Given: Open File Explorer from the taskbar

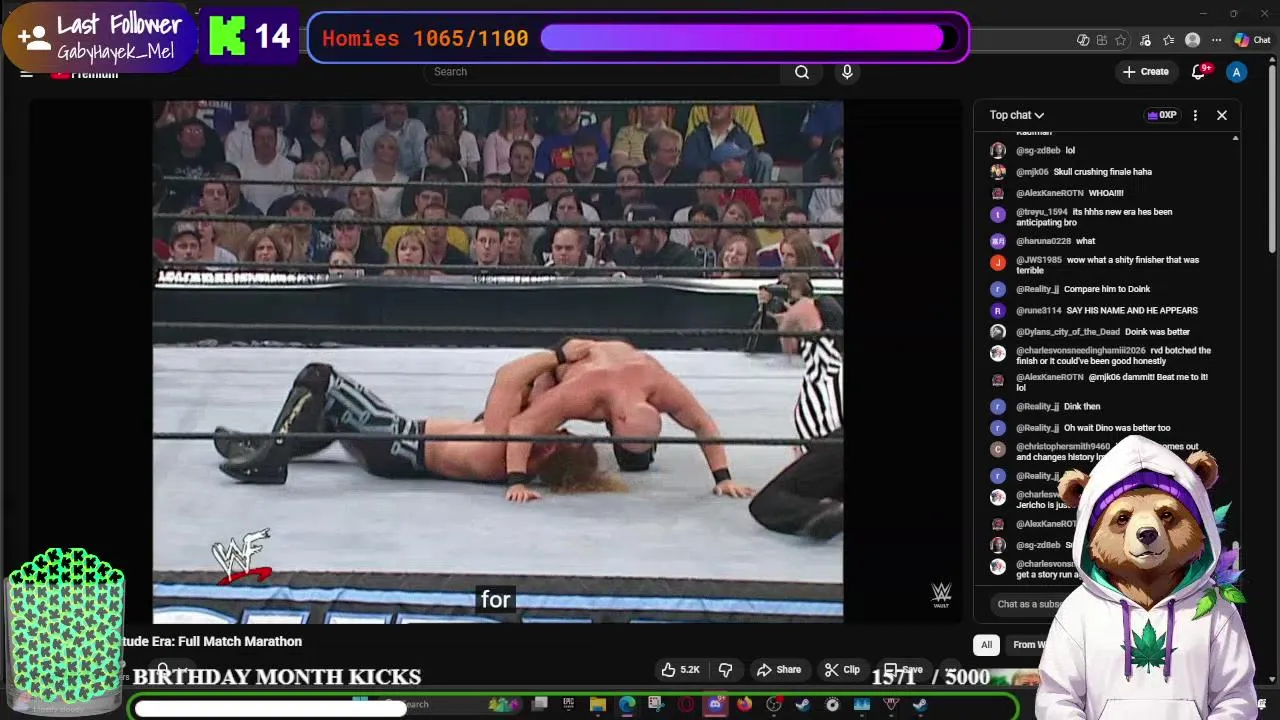Looking at the screenshot, I should point(597,704).
